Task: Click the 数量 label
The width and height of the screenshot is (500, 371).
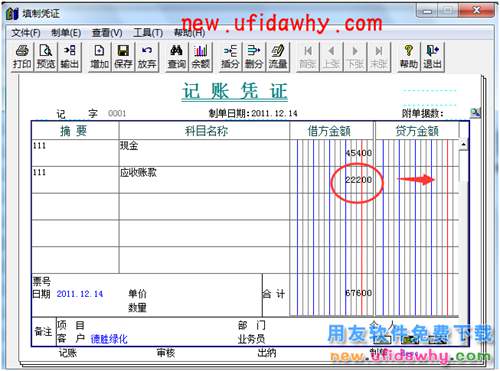Action: tap(137, 307)
